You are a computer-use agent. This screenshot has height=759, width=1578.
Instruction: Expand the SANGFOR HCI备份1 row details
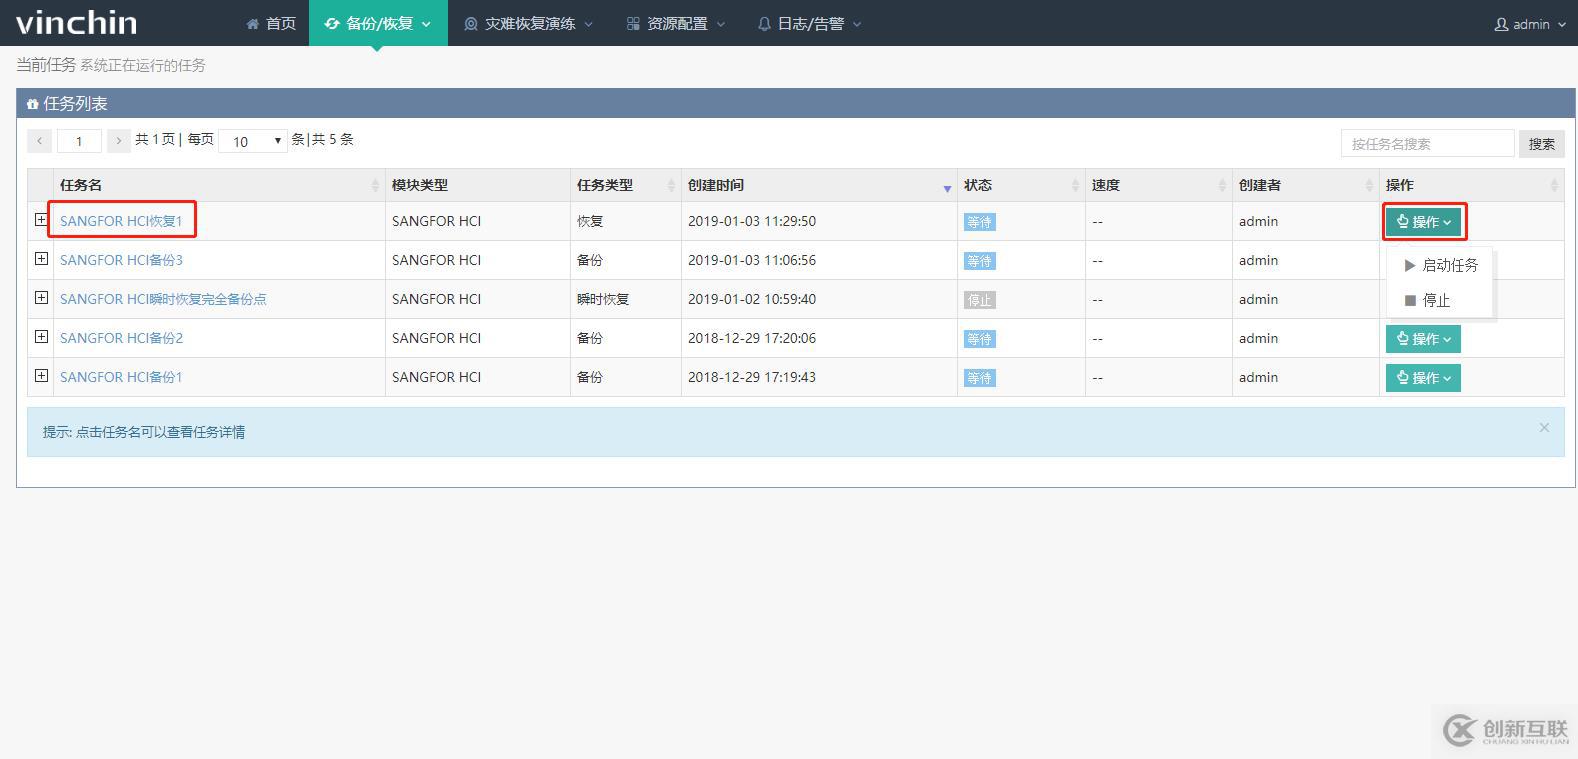pyautogui.click(x=41, y=376)
